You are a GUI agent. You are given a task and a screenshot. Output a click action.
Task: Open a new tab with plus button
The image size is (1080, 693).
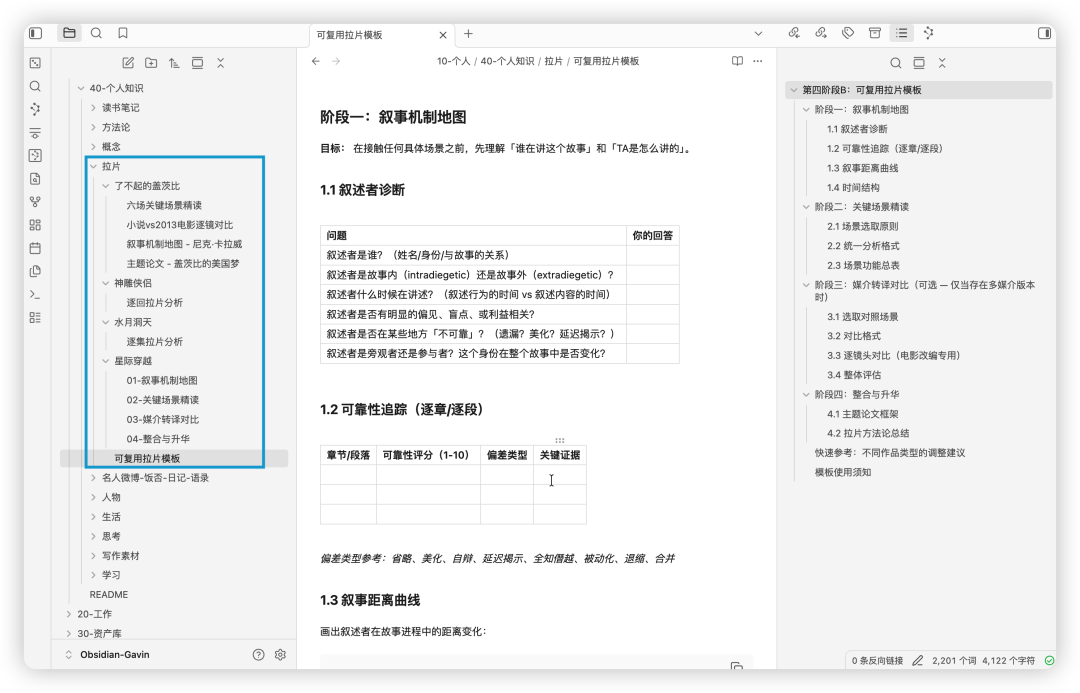click(x=468, y=34)
